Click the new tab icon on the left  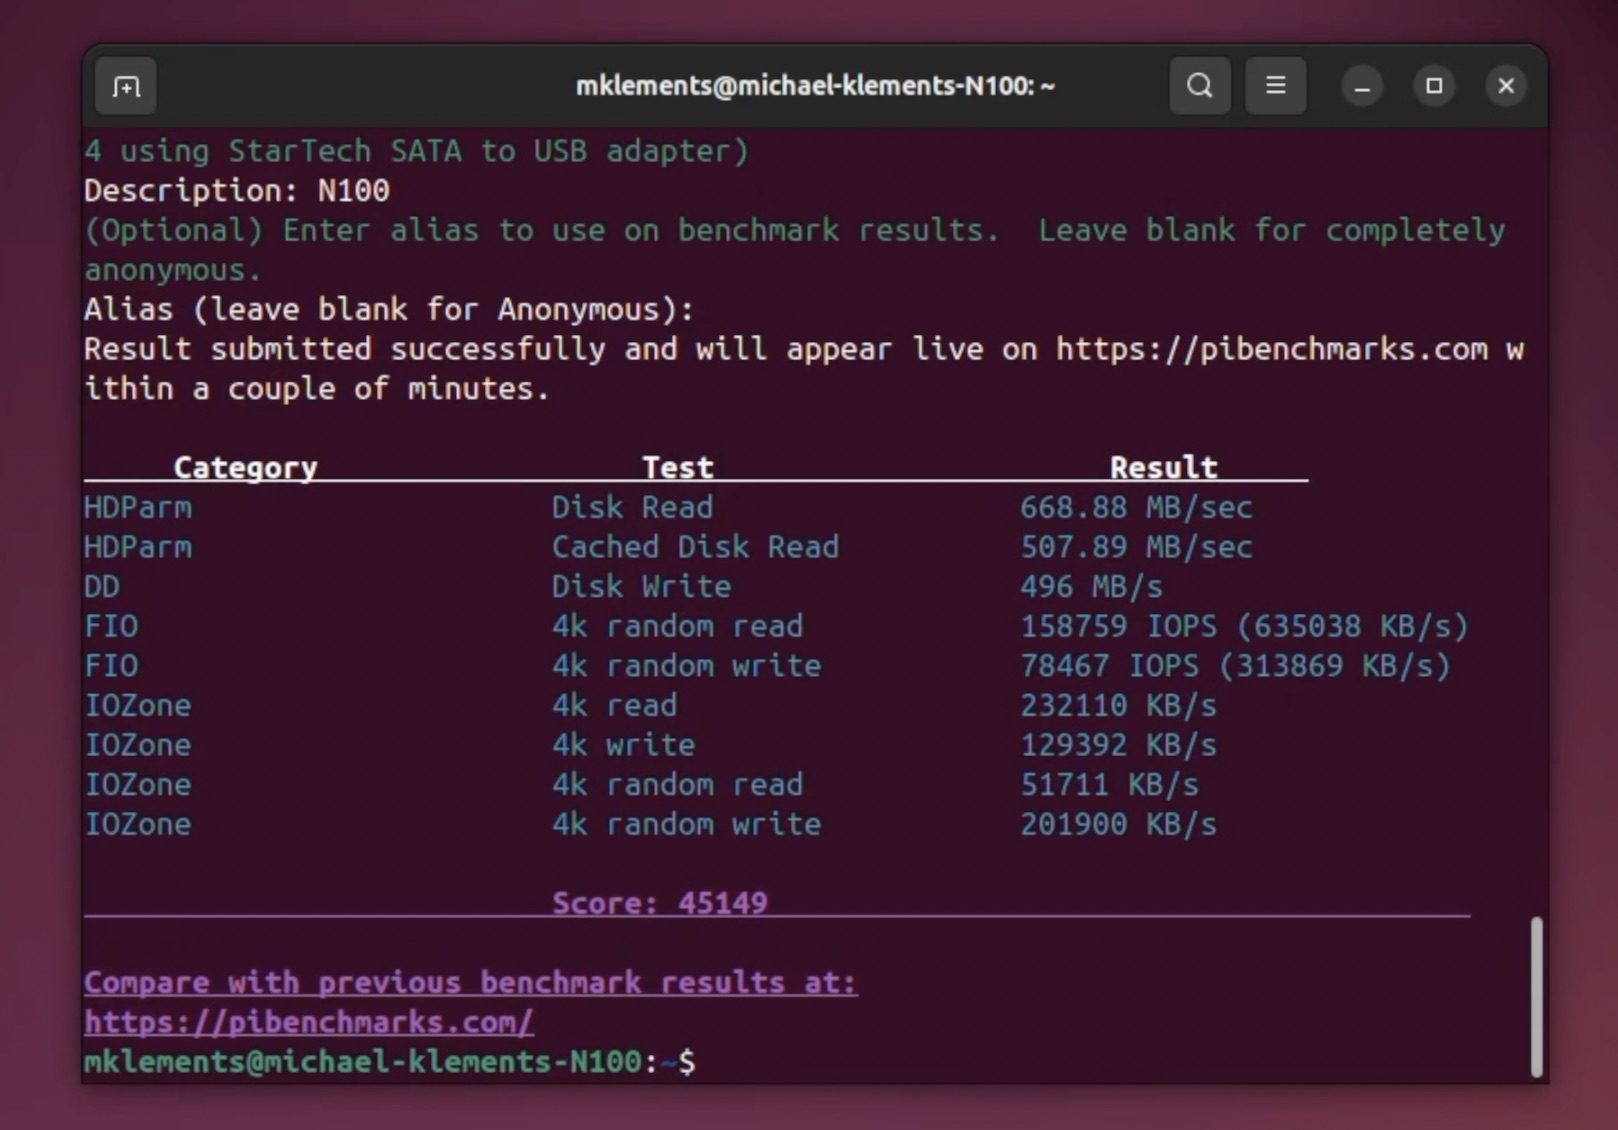click(125, 86)
